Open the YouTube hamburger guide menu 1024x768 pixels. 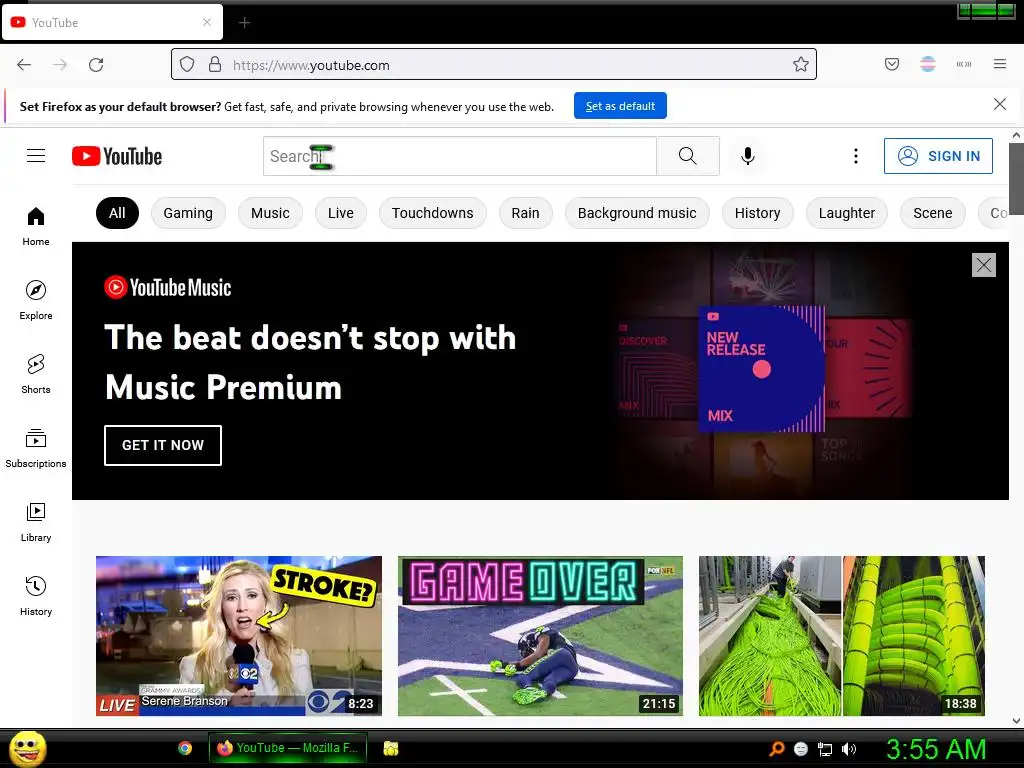[x=36, y=155]
